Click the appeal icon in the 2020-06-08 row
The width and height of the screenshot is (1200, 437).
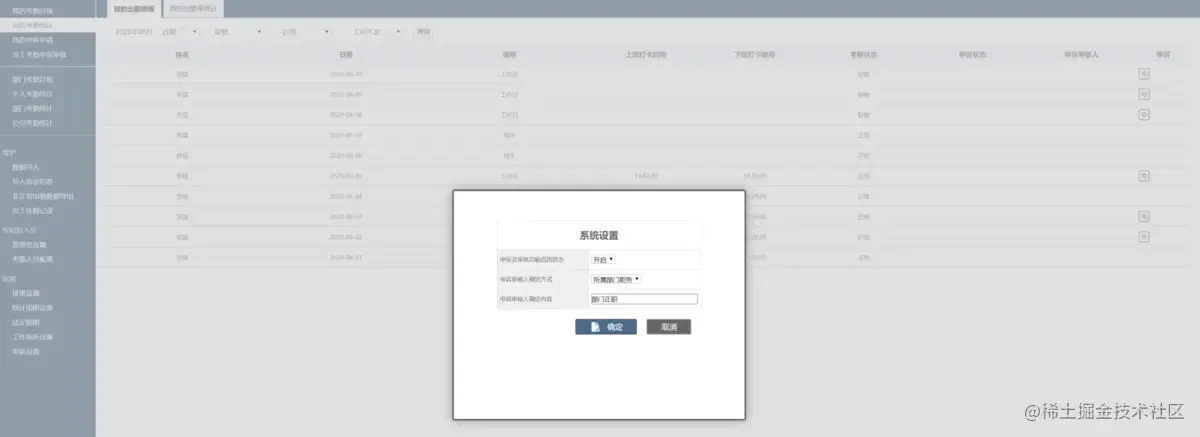1143,114
